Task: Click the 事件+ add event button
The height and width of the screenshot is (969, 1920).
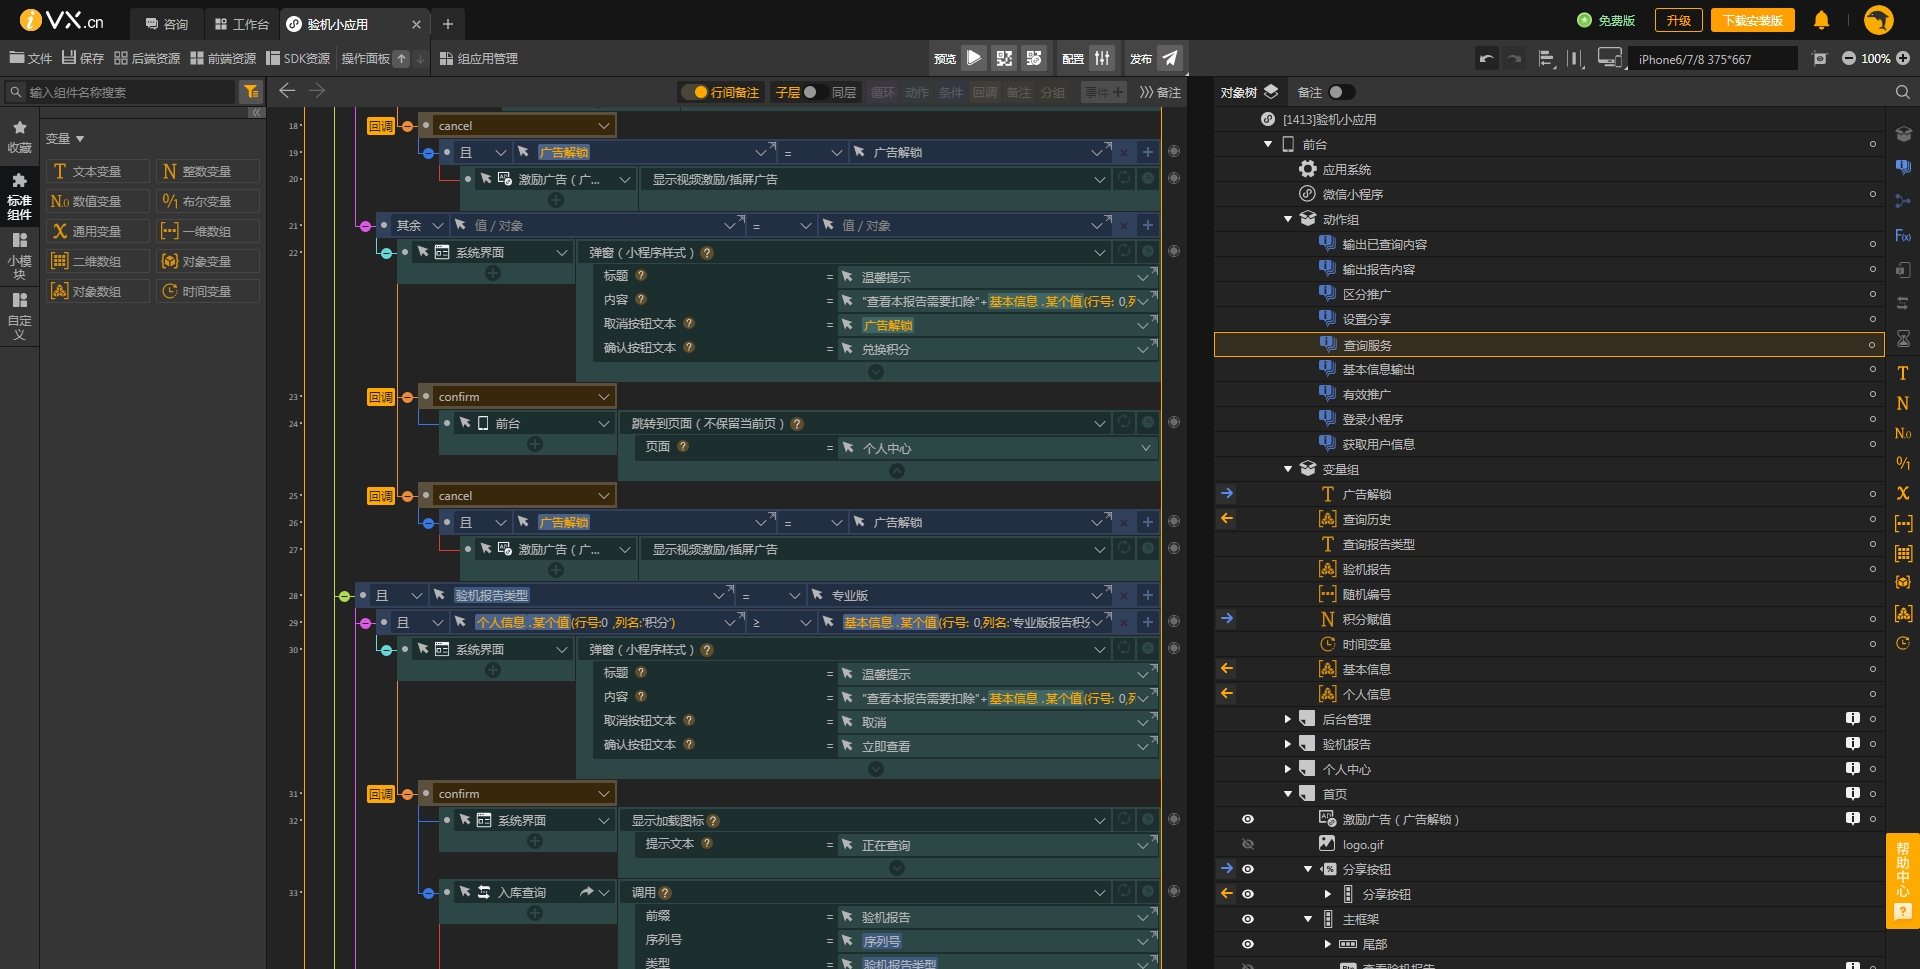Action: click(x=1104, y=92)
